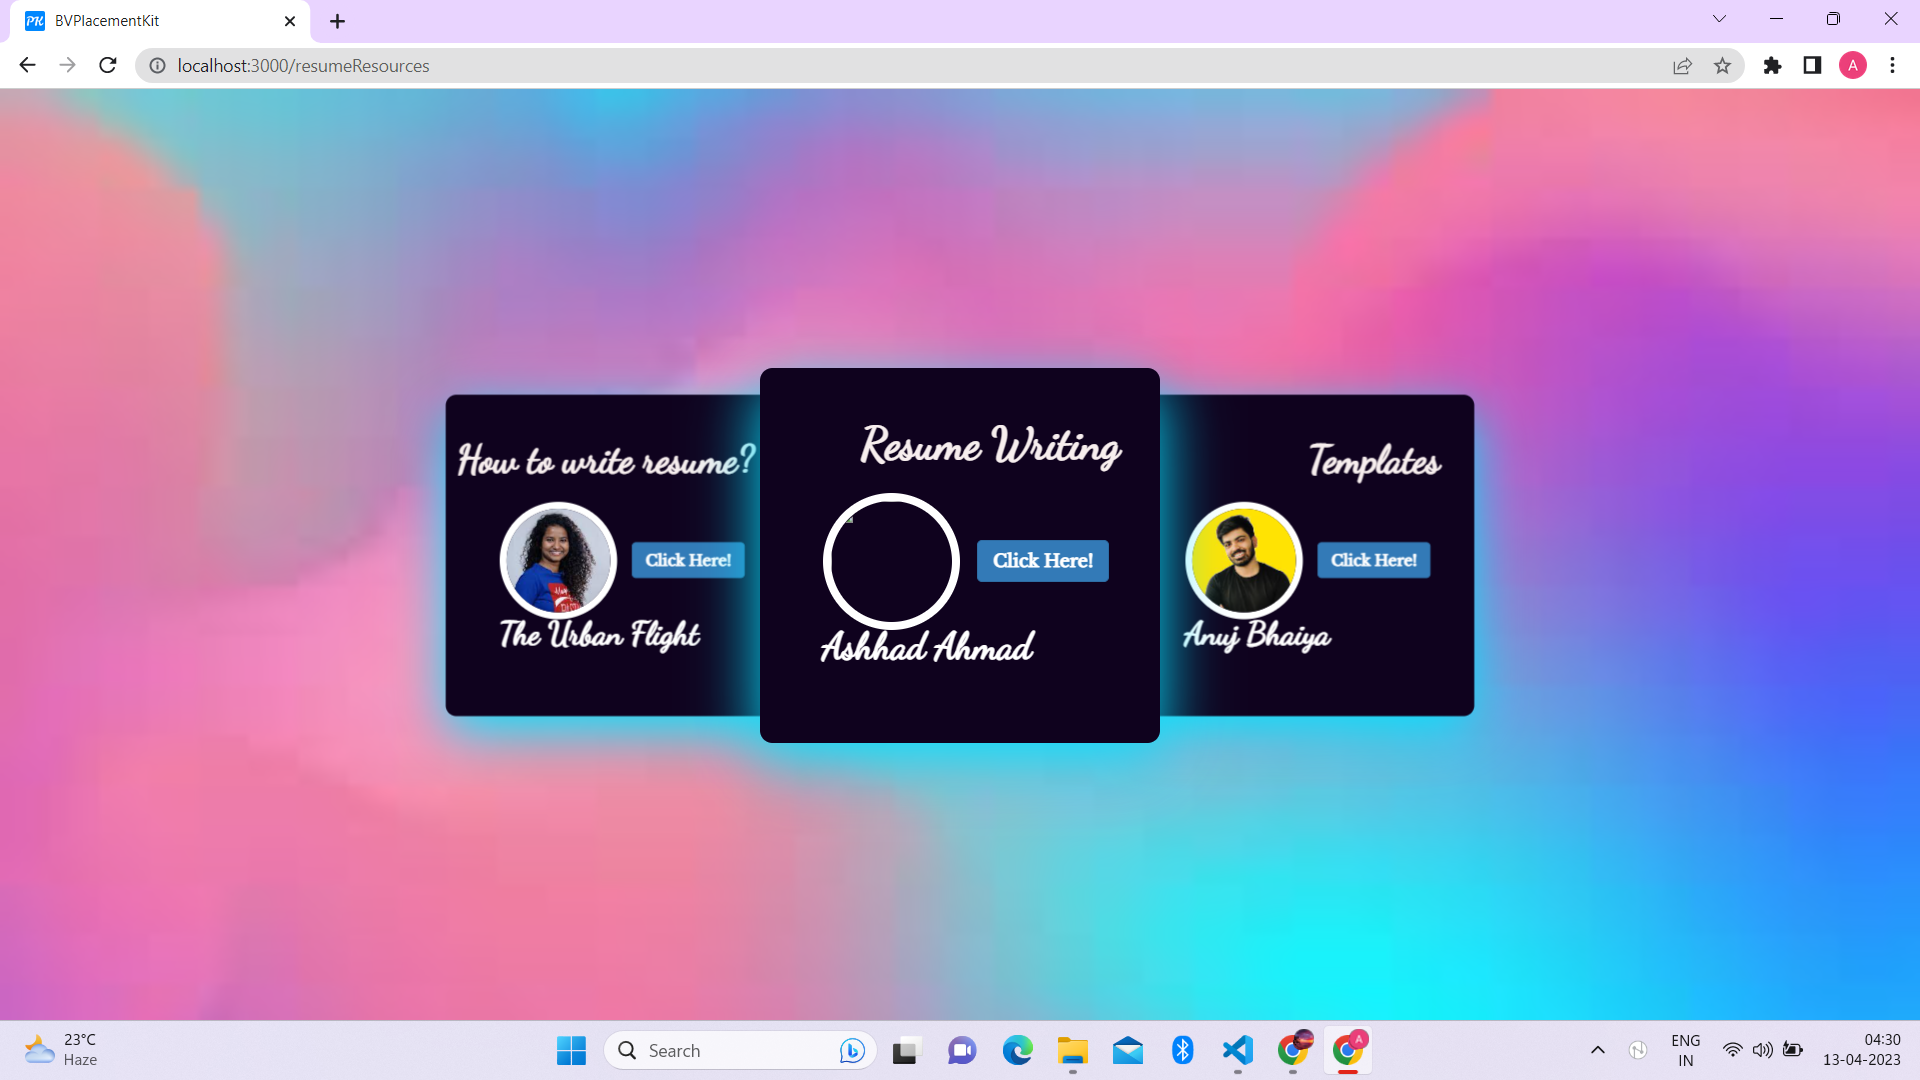Click Here button on Templates card
This screenshot has height=1080, width=1920.
point(1373,560)
